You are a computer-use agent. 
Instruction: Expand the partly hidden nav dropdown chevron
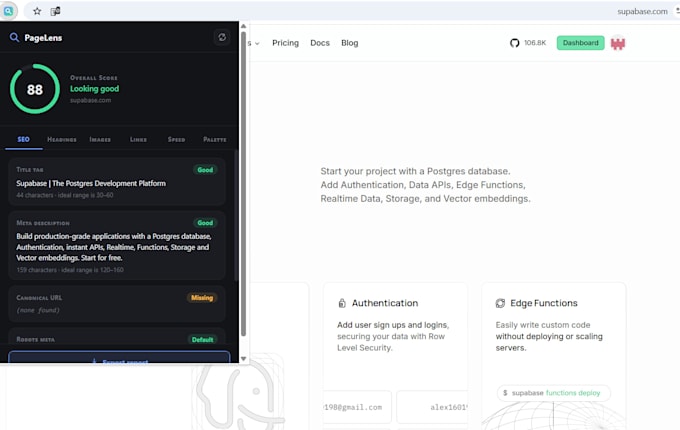[257, 43]
